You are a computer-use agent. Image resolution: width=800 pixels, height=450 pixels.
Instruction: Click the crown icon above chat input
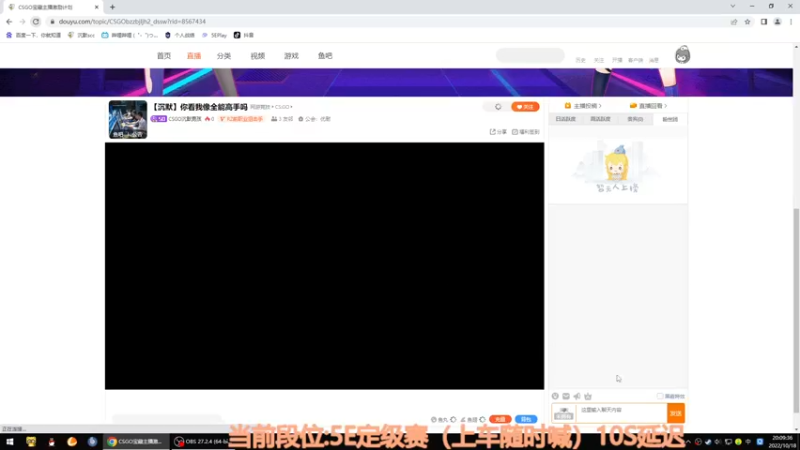[x=588, y=396]
